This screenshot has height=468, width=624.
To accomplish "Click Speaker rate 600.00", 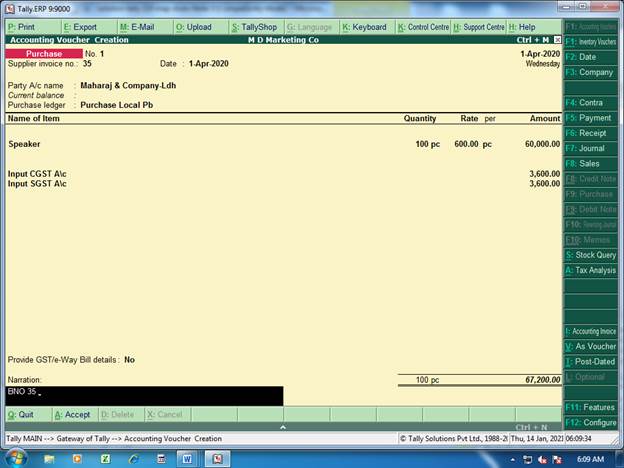I will pos(466,144).
